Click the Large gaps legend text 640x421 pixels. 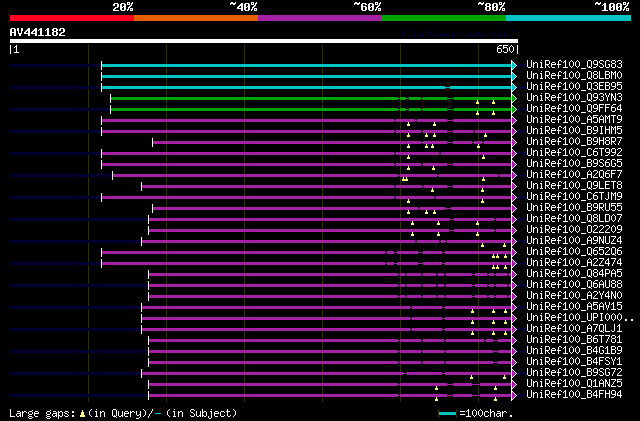123,413
